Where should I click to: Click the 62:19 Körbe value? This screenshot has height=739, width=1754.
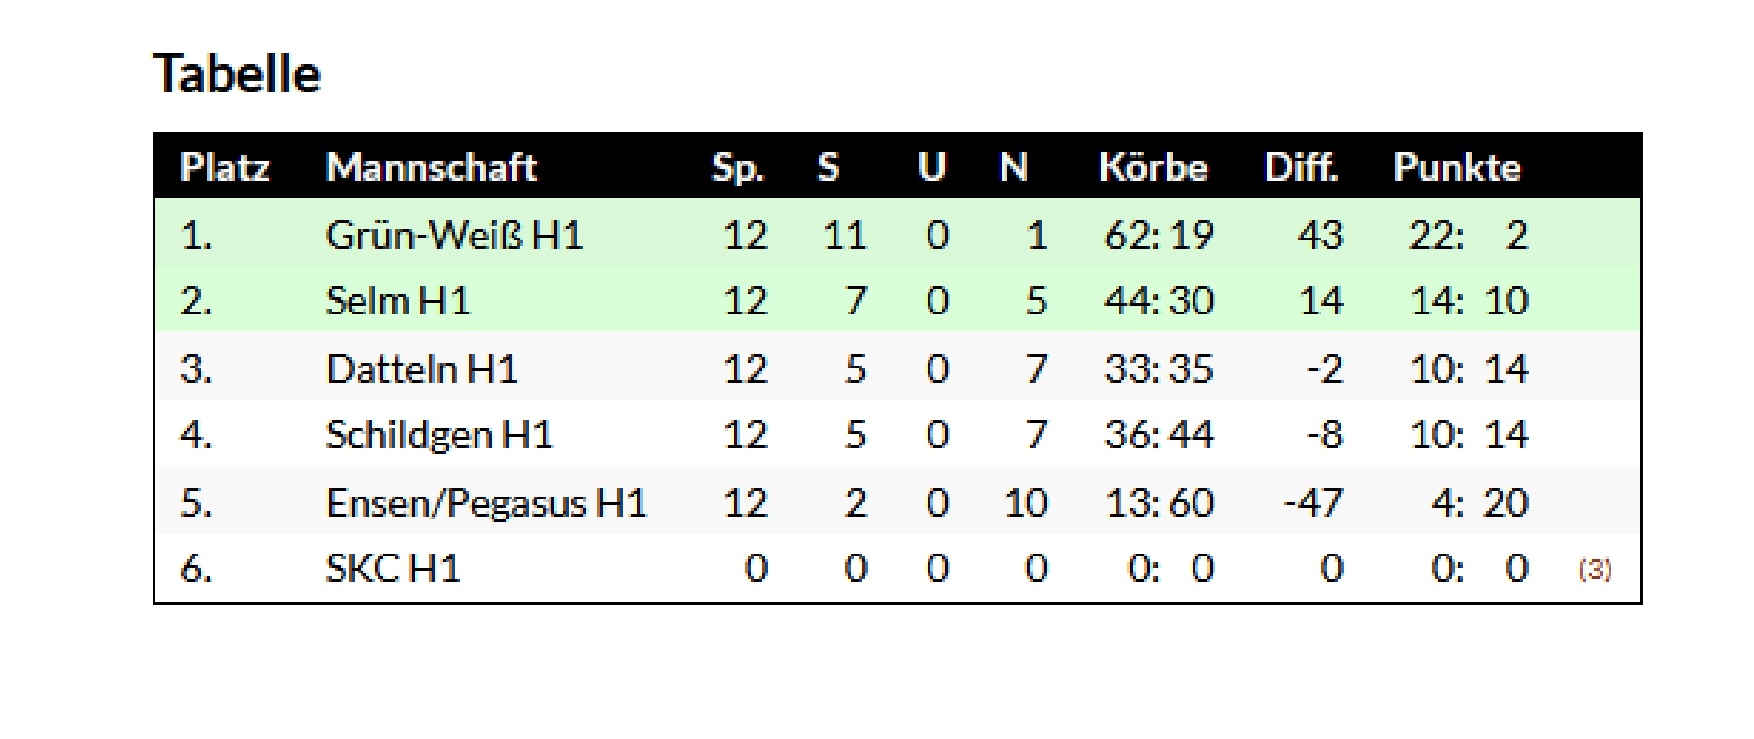tap(1158, 235)
